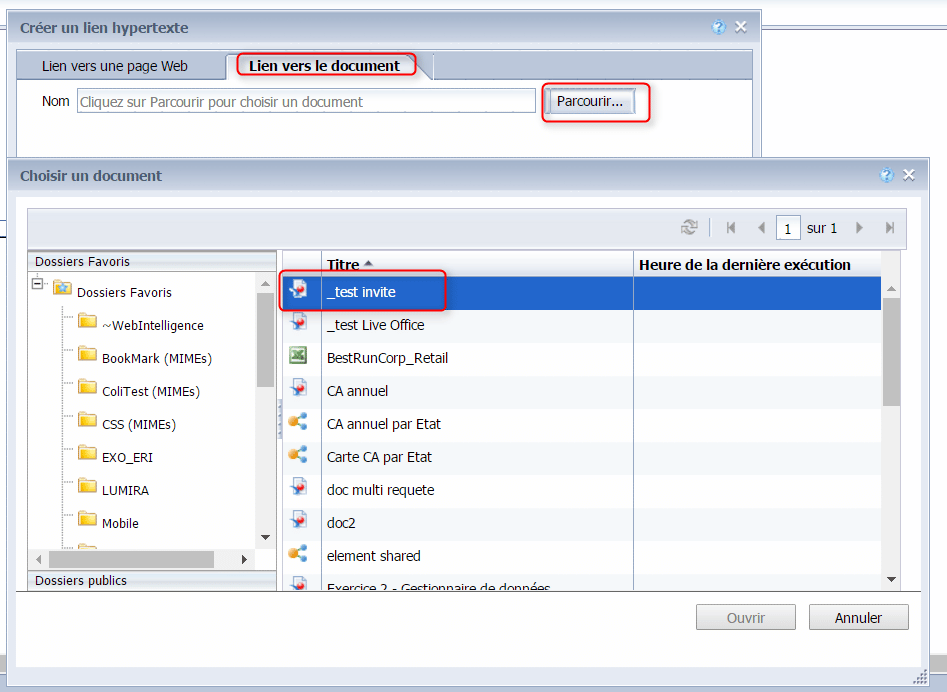Click the page number field showing 1
Screen dimensions: 947x692
[x=788, y=228]
